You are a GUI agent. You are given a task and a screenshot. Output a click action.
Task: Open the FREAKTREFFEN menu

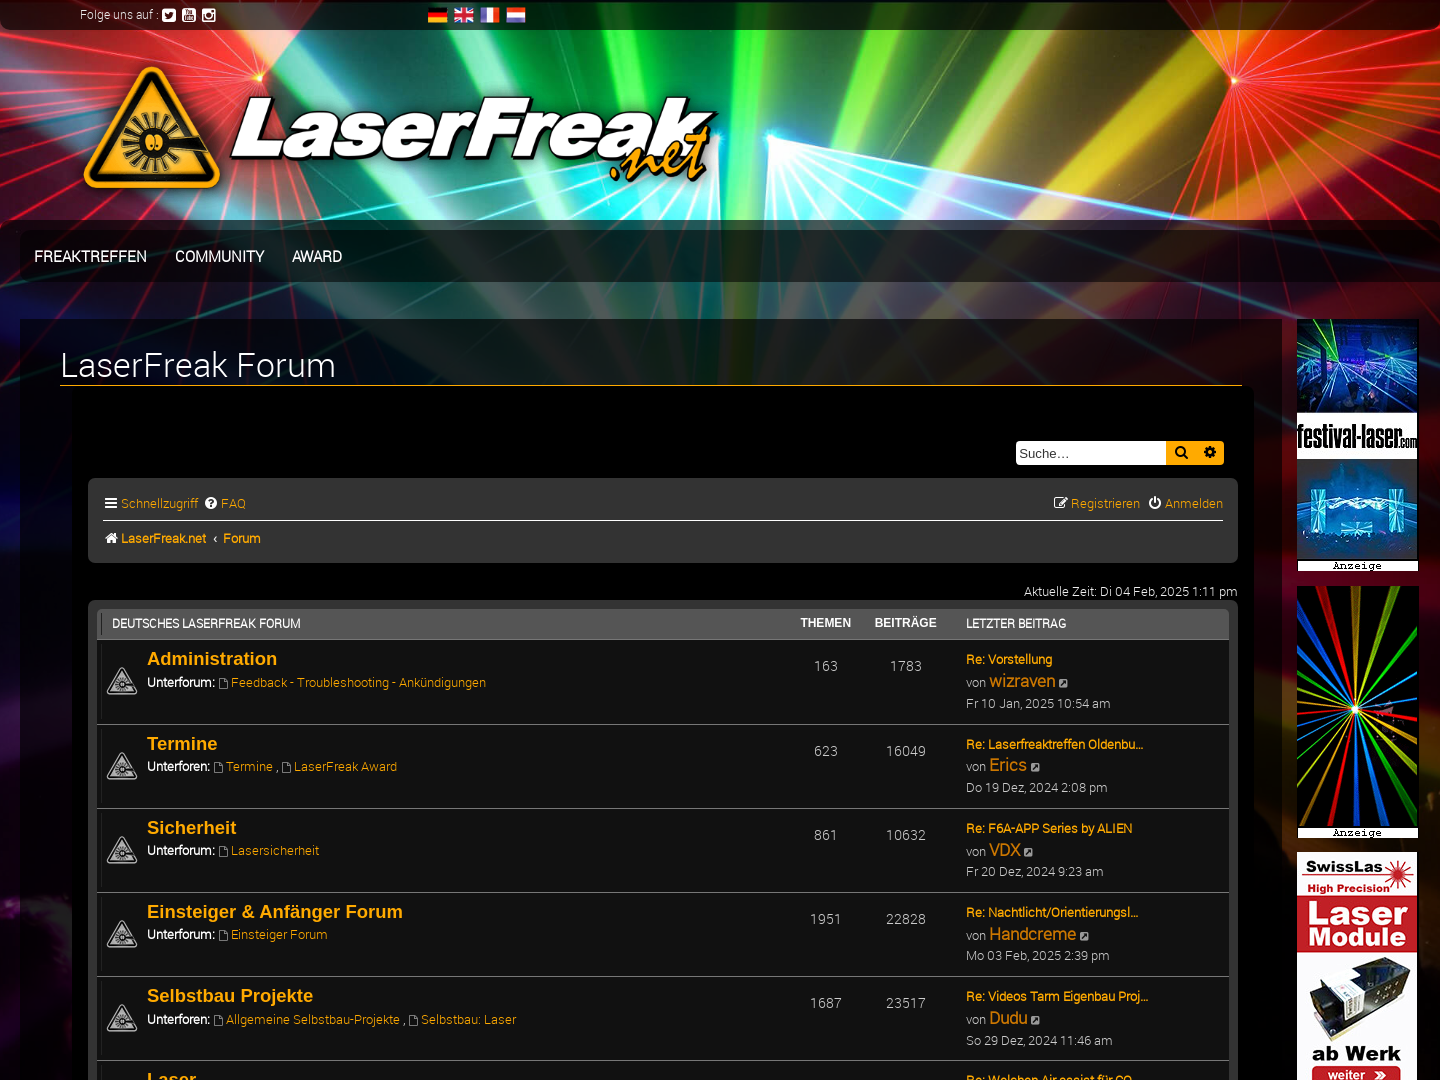[90, 257]
